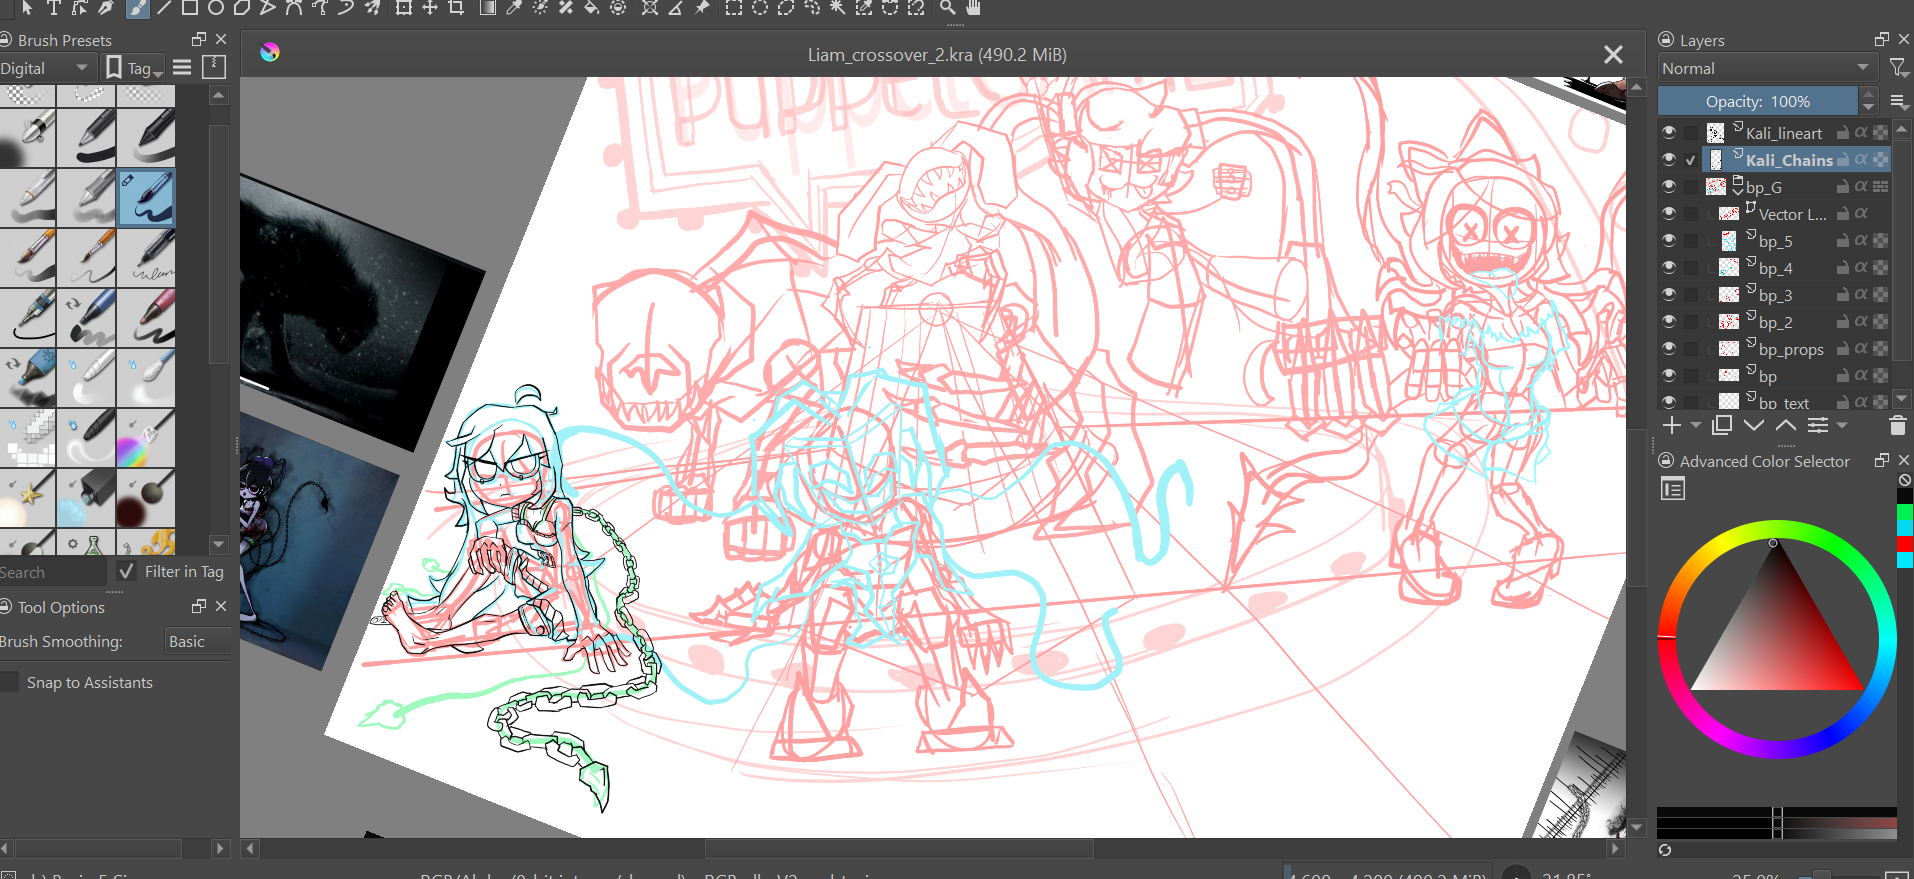Select the Rectangle shape tool
Image resolution: width=1914 pixels, height=879 pixels.
click(189, 8)
